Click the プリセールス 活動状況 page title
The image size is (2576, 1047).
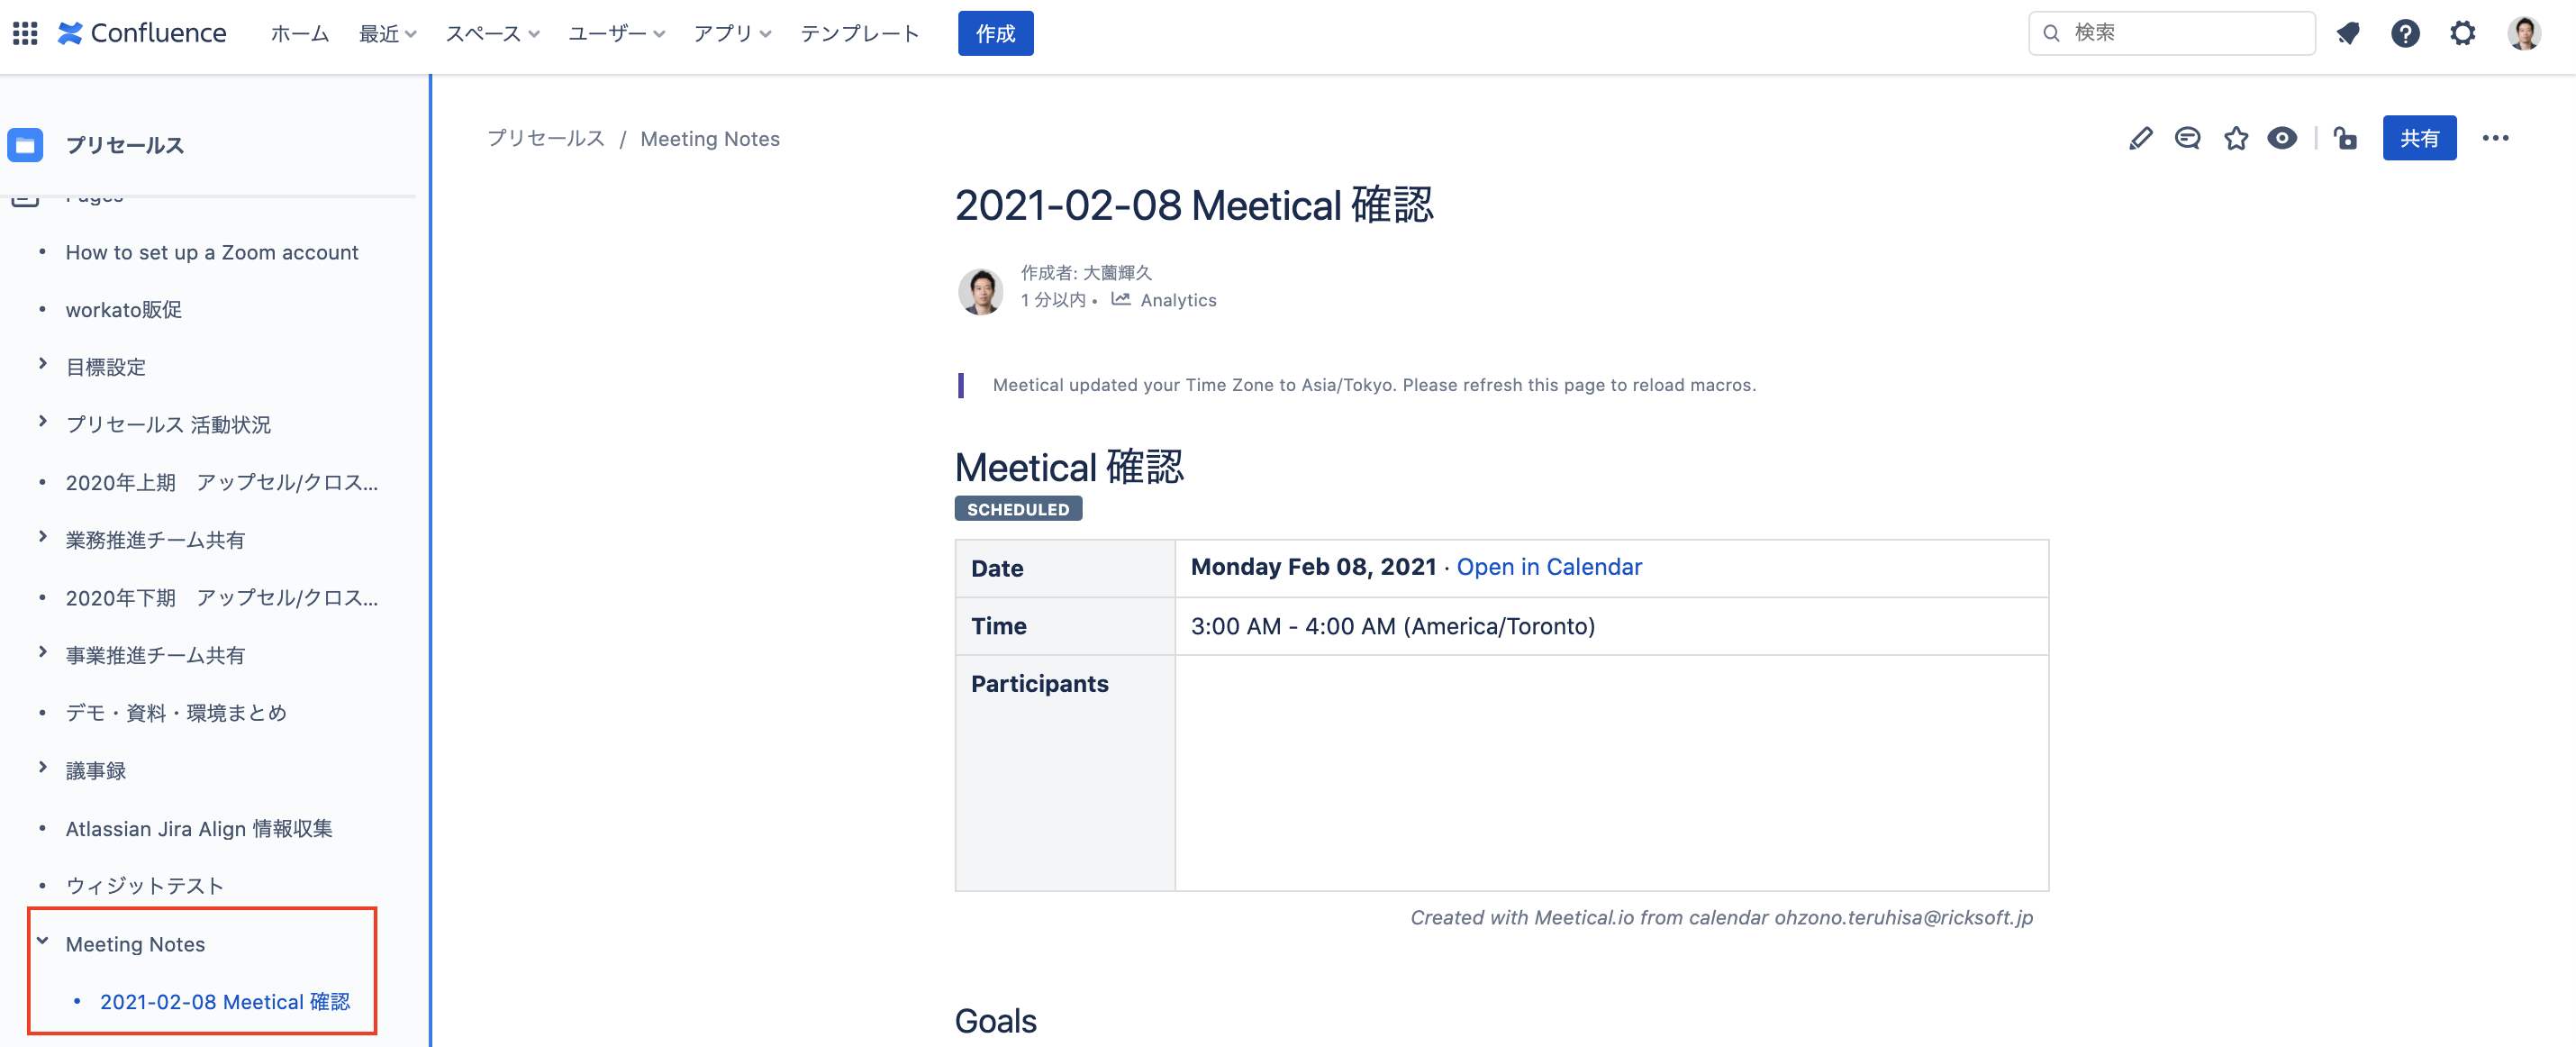[168, 424]
